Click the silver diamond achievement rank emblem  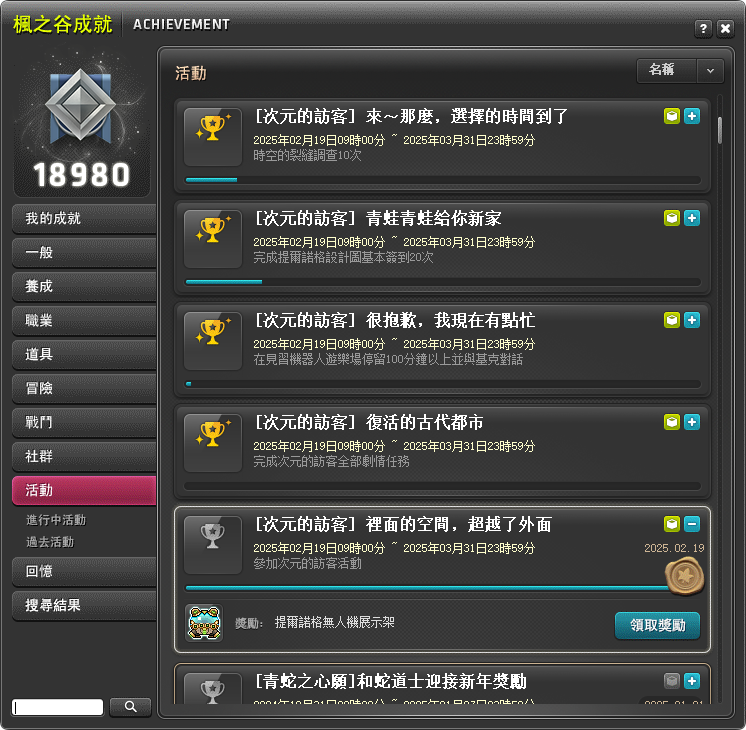[80, 105]
